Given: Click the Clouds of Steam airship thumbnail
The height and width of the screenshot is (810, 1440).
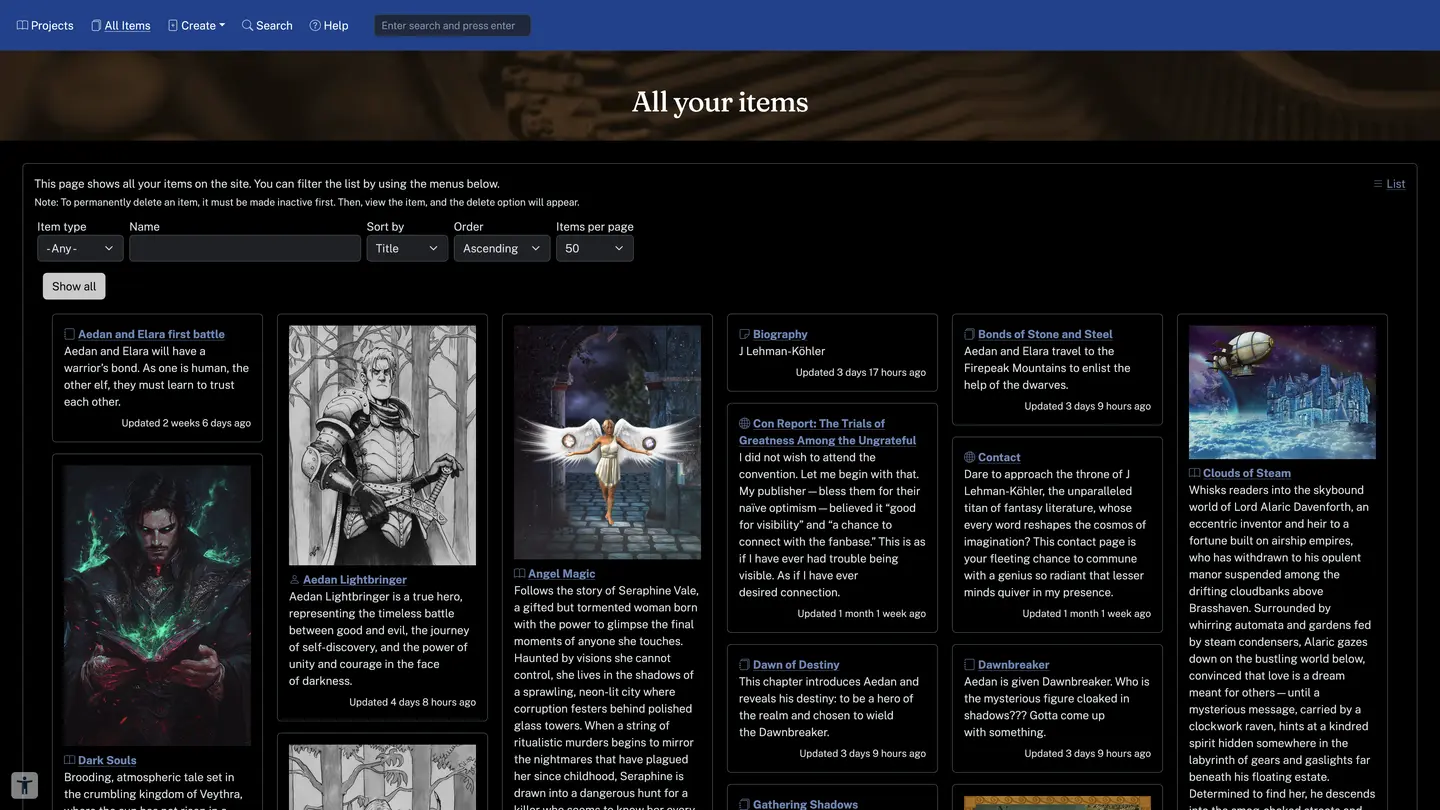Looking at the screenshot, I should point(1282,392).
